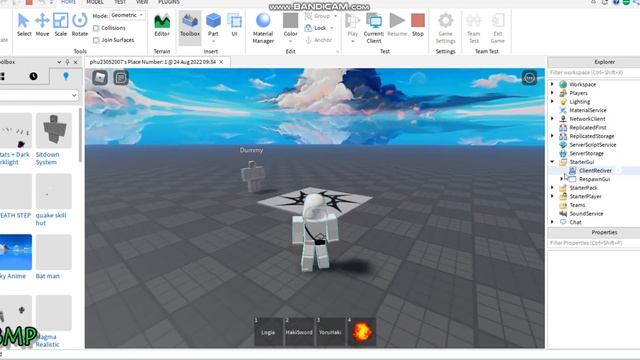This screenshot has width=640, height=360.
Task: Toggle Anchor on selection
Action: tap(318, 40)
